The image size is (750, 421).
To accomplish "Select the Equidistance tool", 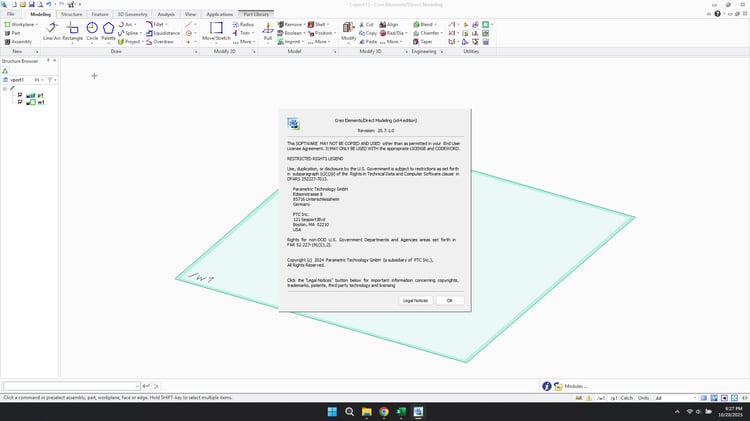I will [163, 33].
